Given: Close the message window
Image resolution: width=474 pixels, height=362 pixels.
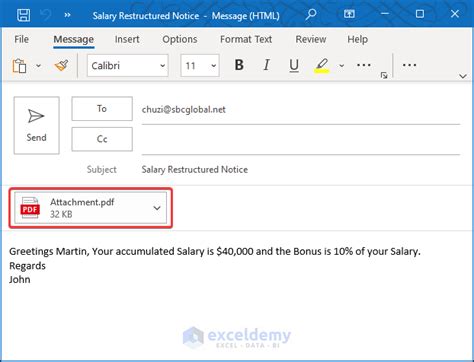Looking at the screenshot, I should tap(455, 14).
